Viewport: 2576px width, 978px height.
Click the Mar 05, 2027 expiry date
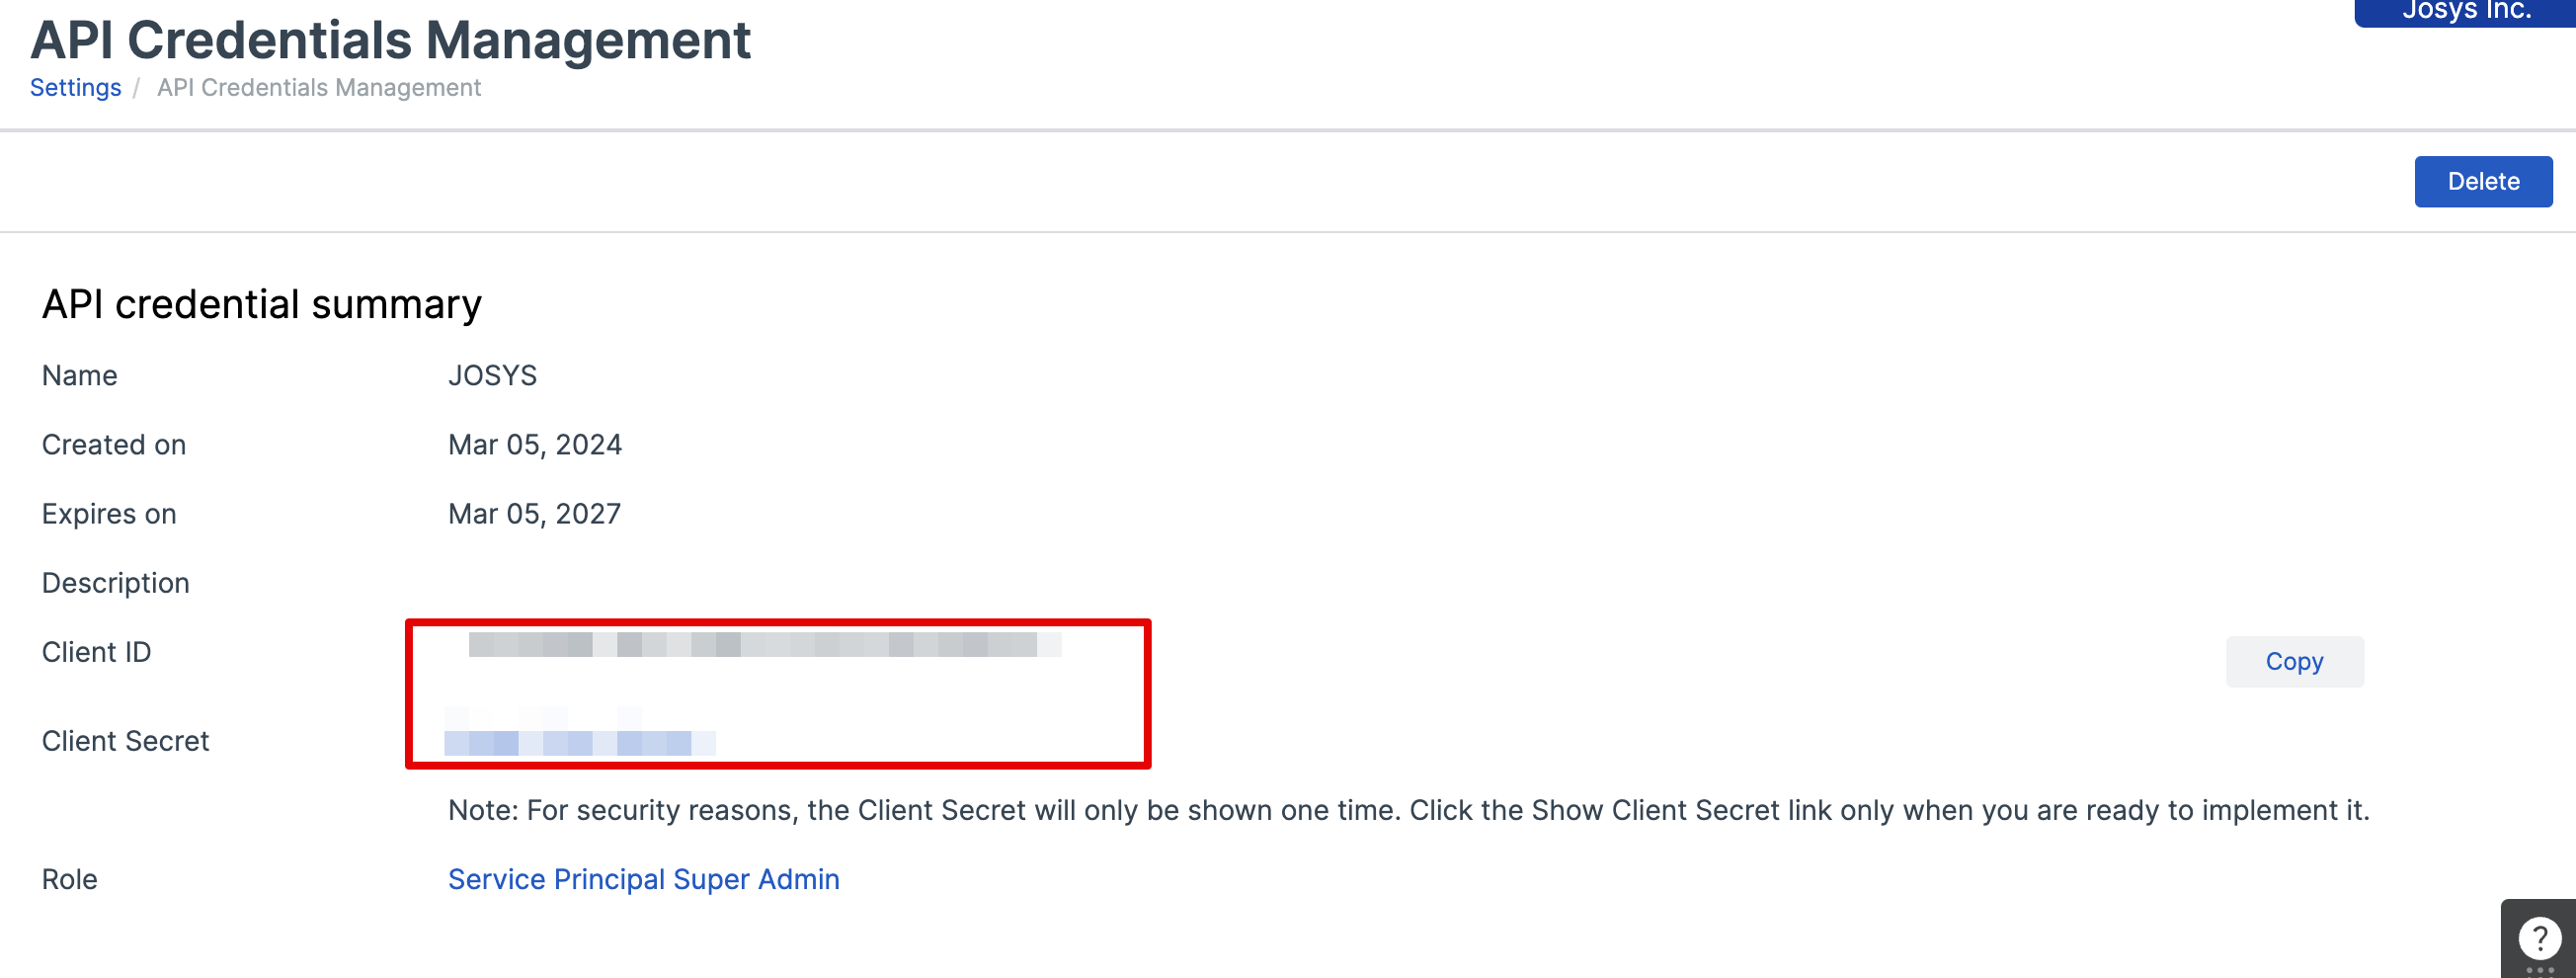tap(534, 514)
